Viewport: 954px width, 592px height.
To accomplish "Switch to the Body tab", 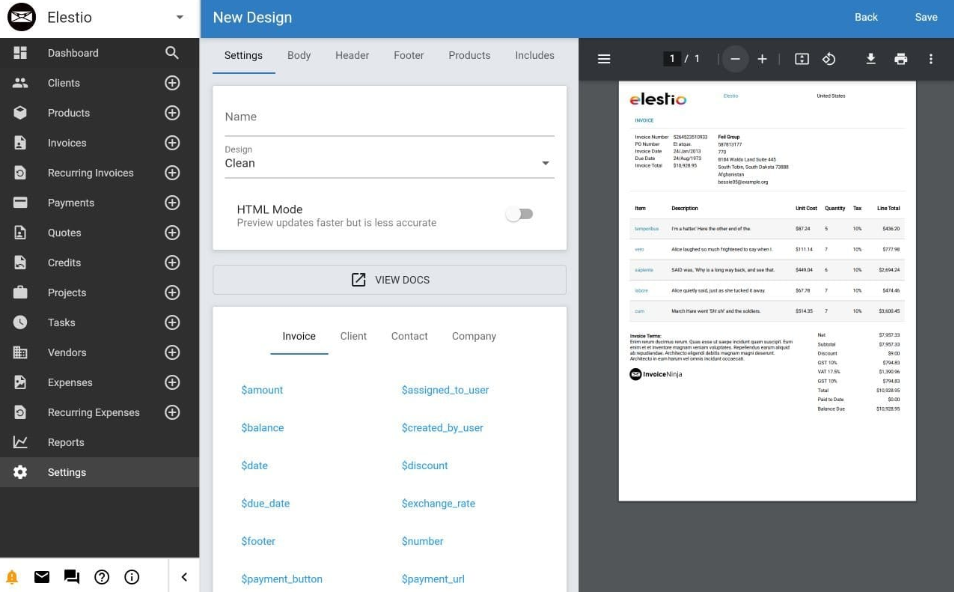I will [x=299, y=55].
